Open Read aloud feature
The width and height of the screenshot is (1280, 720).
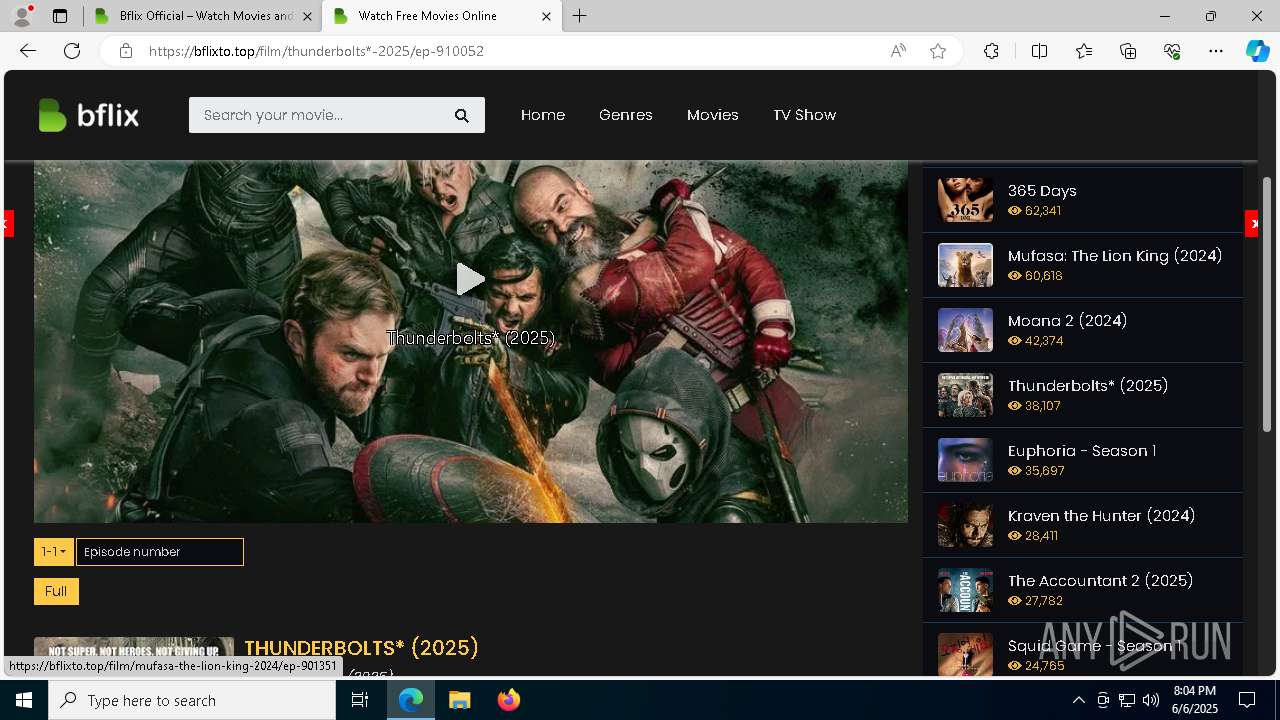tap(898, 51)
